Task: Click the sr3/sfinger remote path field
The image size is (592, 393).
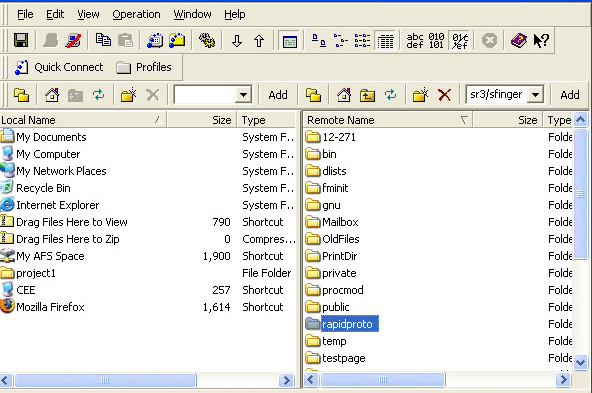Action: [x=496, y=95]
